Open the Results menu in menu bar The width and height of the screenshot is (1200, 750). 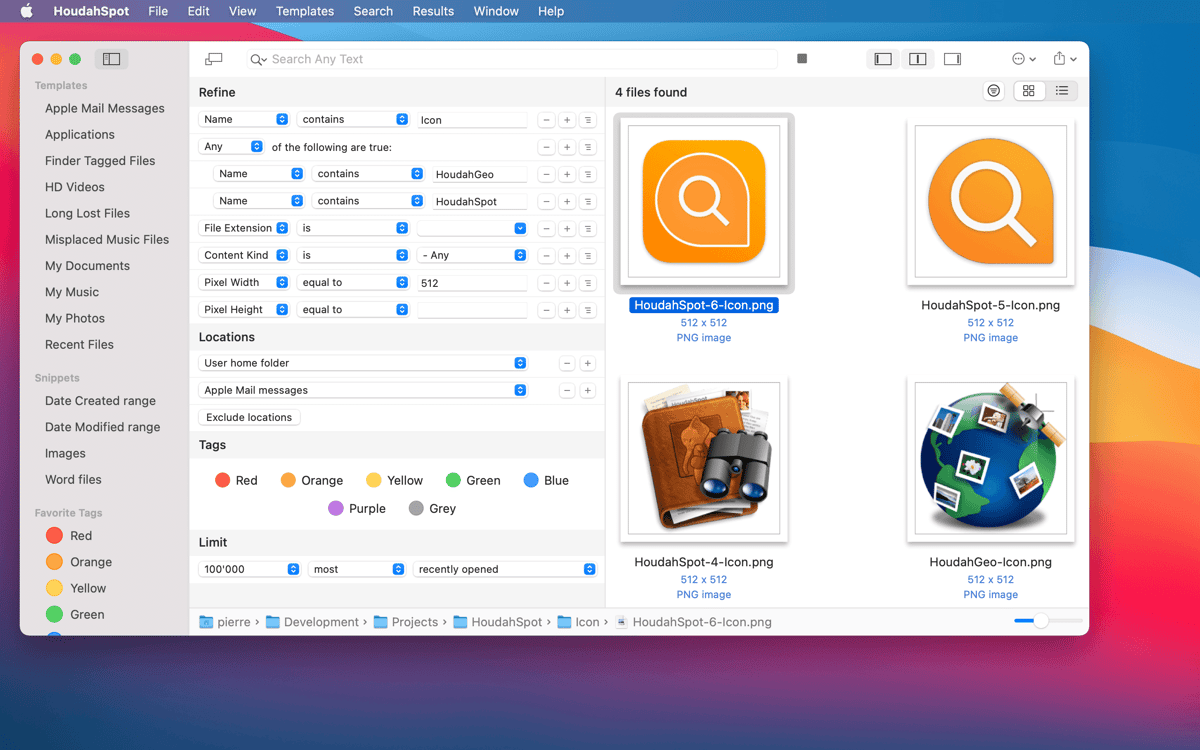433,11
